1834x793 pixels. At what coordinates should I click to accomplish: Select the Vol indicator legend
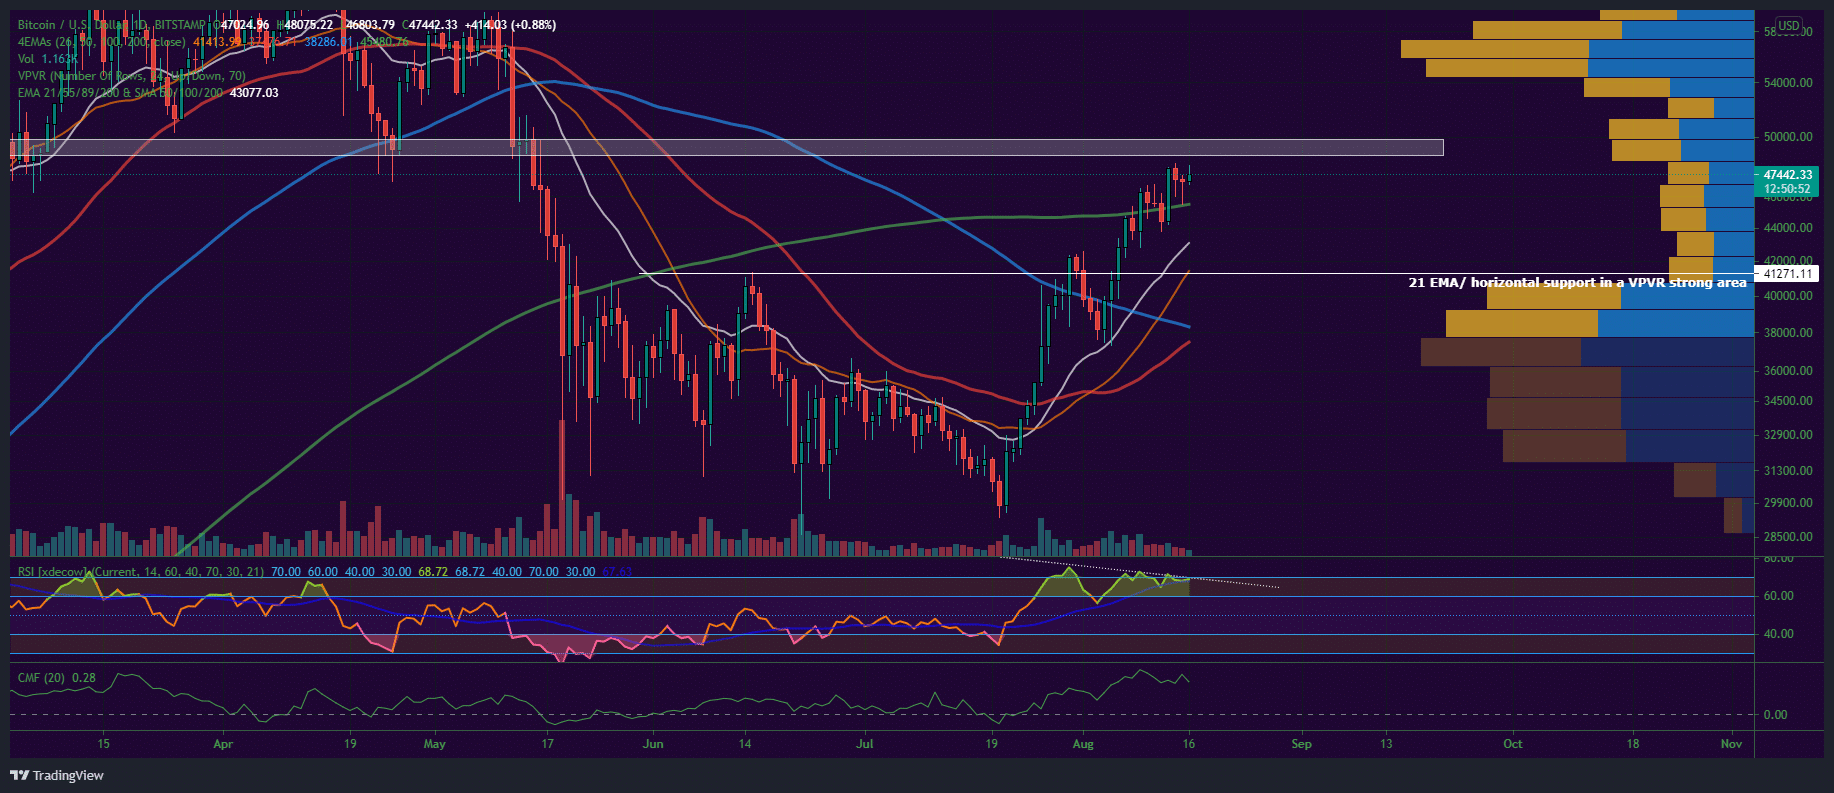pyautogui.click(x=27, y=59)
